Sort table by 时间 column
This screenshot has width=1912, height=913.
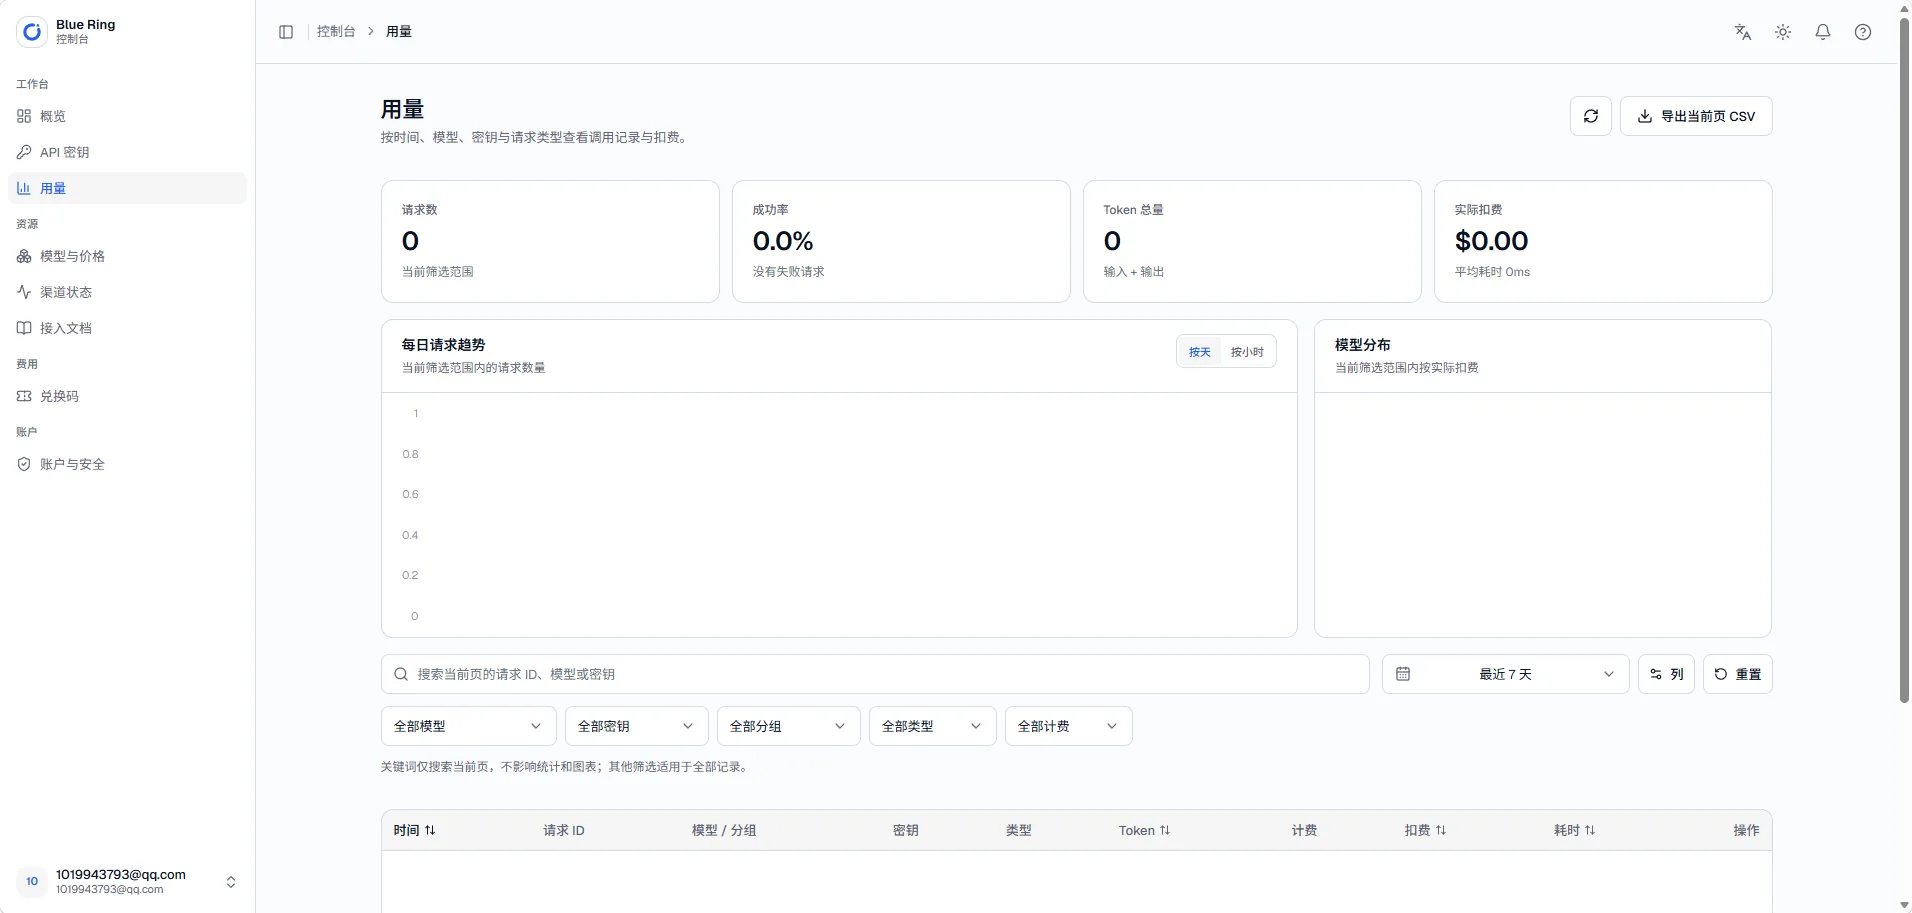[x=414, y=830]
